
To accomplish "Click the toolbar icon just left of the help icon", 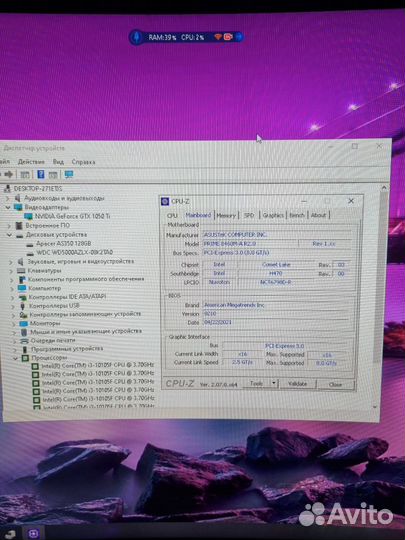I will pyautogui.click(x=25, y=175).
